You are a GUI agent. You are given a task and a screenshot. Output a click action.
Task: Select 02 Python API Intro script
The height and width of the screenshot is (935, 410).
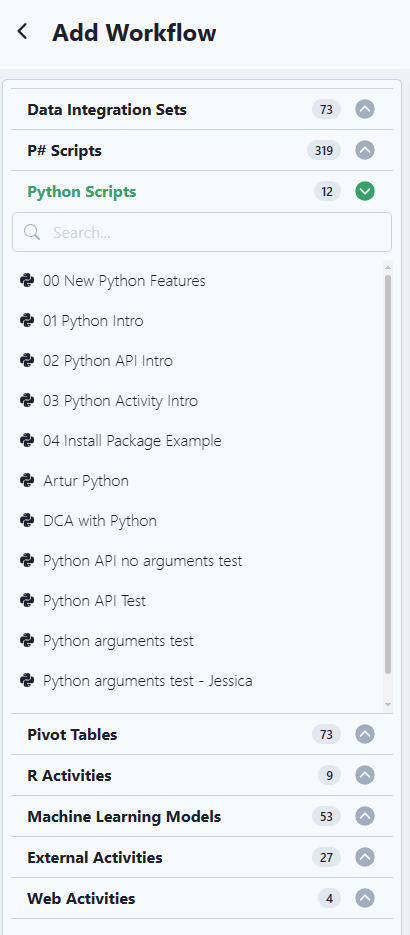point(108,360)
